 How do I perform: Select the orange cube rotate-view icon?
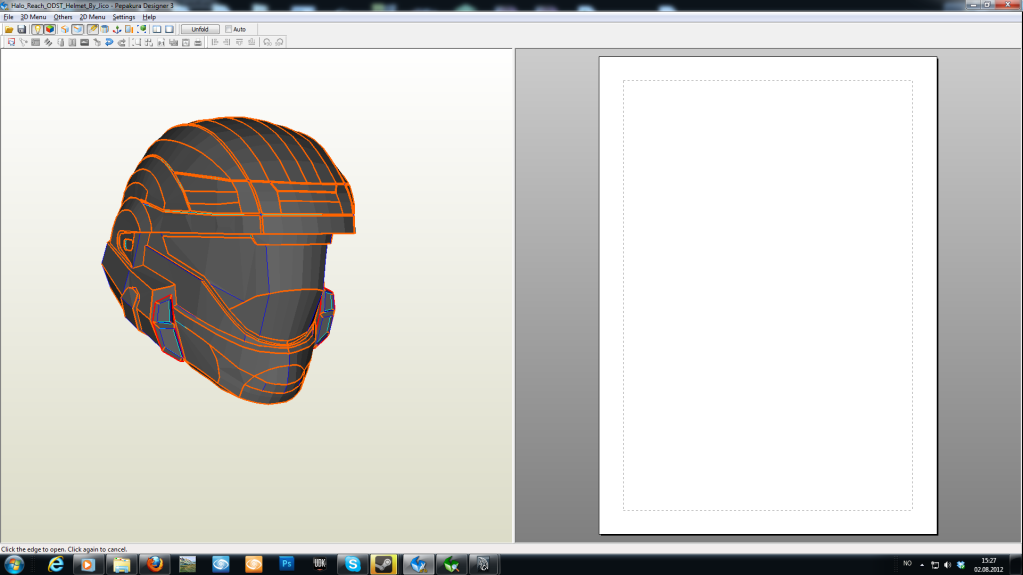(x=65, y=29)
